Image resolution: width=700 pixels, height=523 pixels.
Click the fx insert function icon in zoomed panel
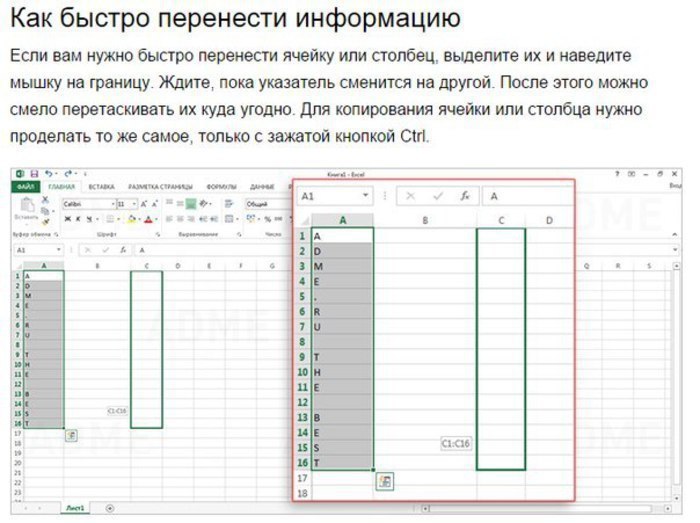[465, 197]
